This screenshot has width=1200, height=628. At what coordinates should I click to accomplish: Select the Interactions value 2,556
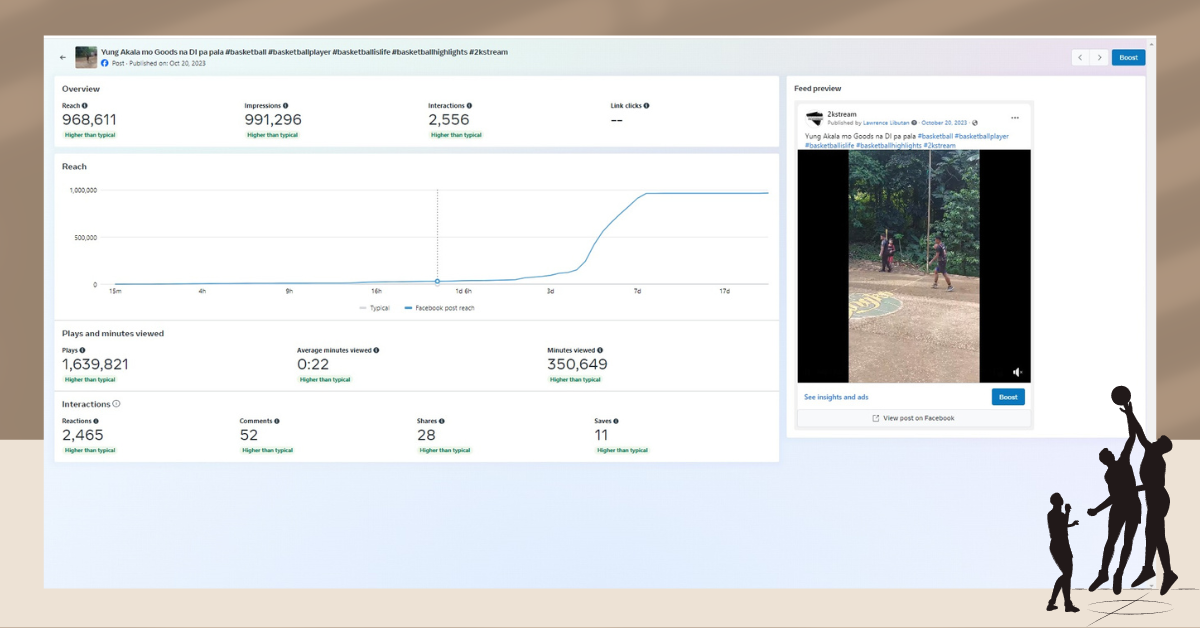(448, 120)
